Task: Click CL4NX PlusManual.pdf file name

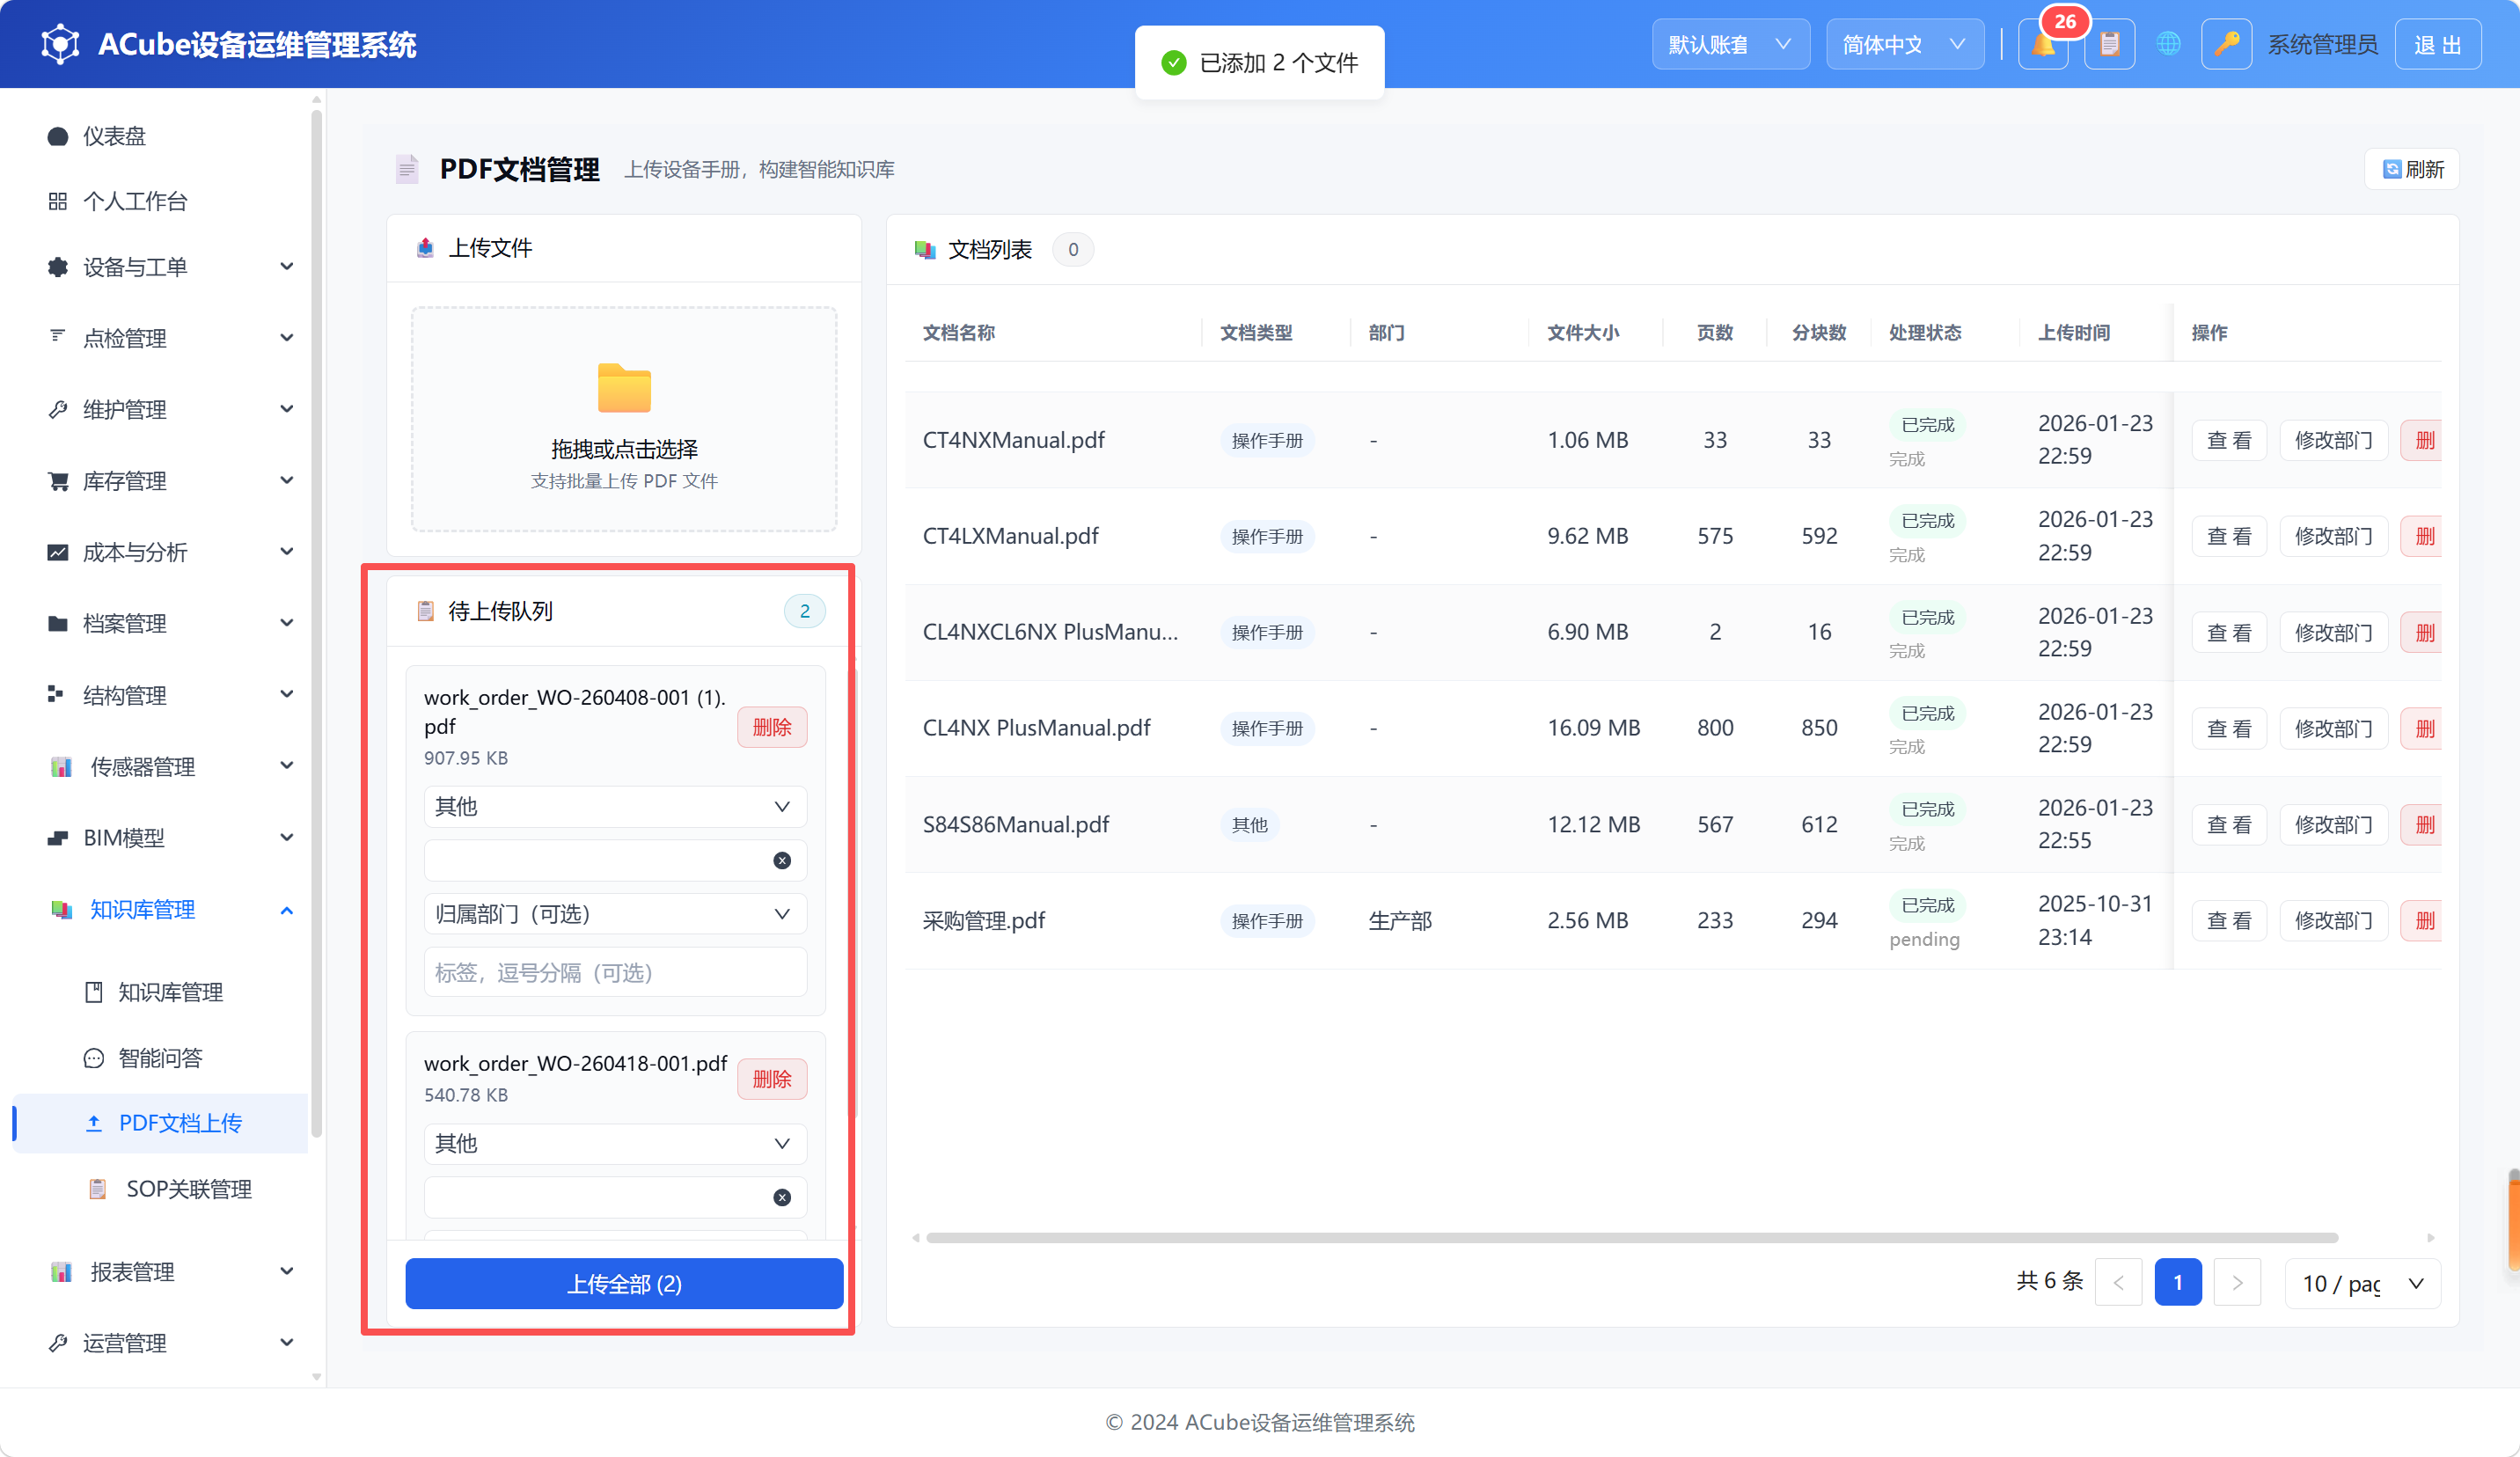Action: pyautogui.click(x=1036, y=727)
